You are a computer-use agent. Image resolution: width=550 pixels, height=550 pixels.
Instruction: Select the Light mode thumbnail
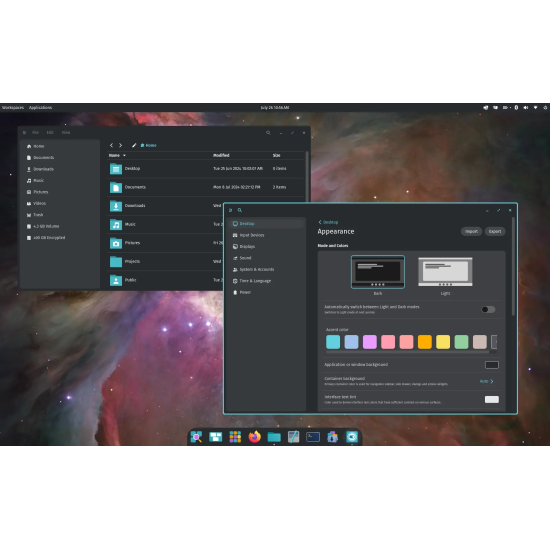tap(445, 272)
